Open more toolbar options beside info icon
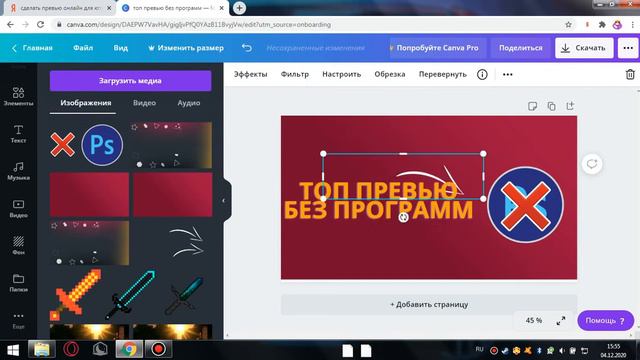 click(x=507, y=74)
